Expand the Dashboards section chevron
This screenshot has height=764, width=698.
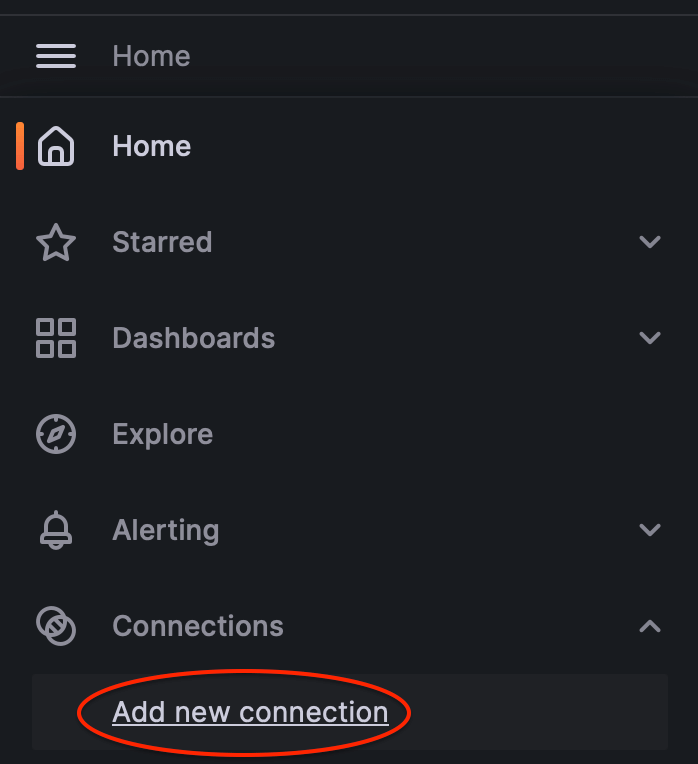pyautogui.click(x=650, y=338)
